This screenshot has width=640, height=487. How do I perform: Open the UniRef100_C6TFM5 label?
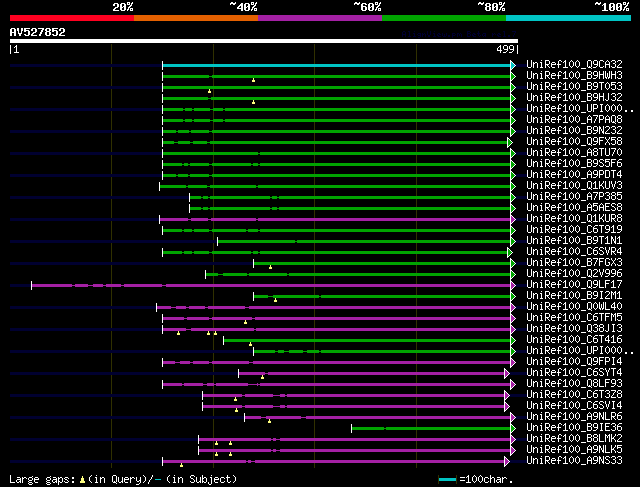(x=574, y=318)
